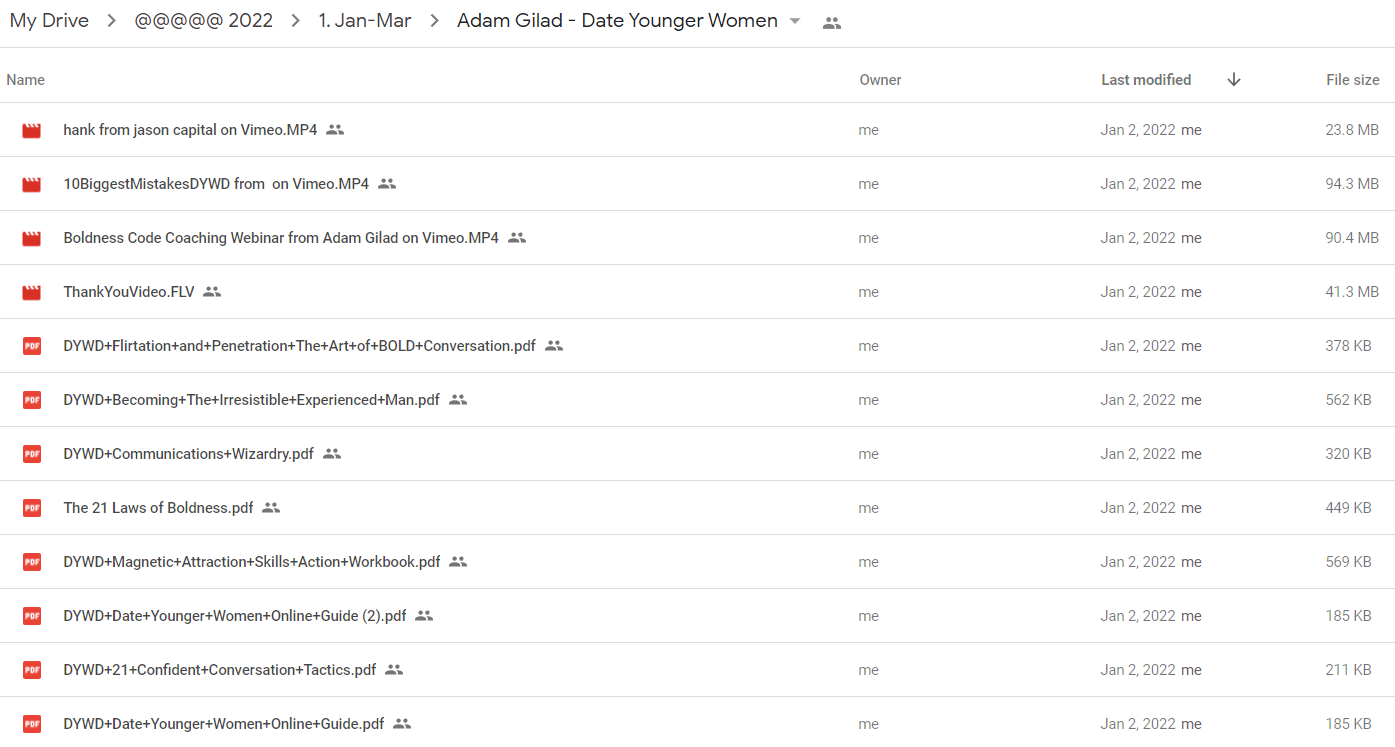
Task: Click the video icon for 10BiggestMistakesDYWD file
Action: (32, 184)
